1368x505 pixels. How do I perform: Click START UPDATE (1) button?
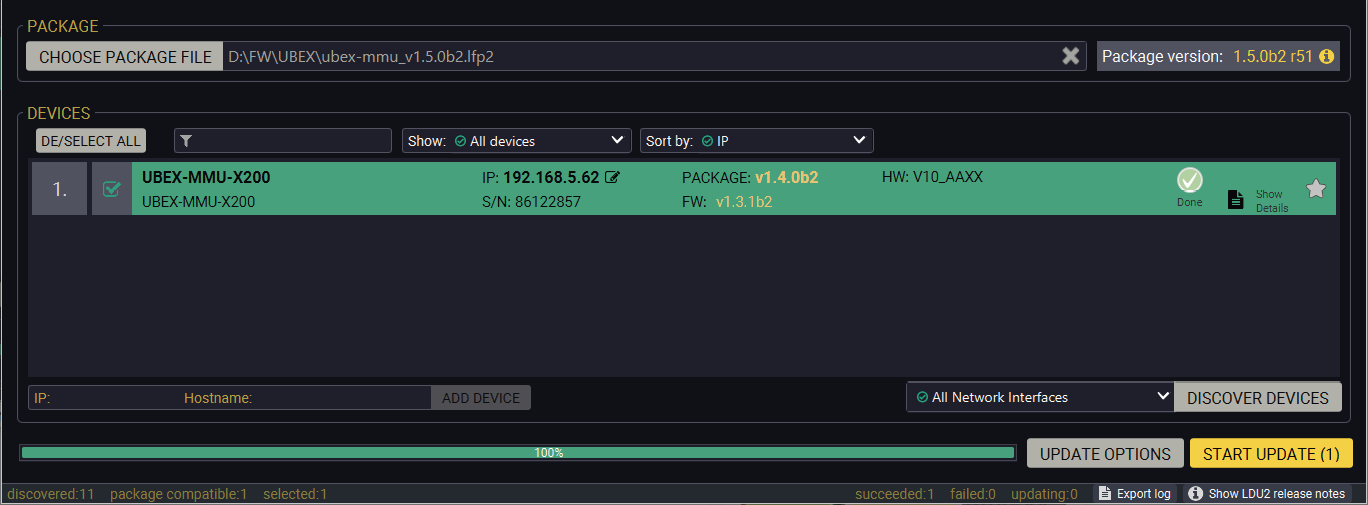pyautogui.click(x=1271, y=454)
